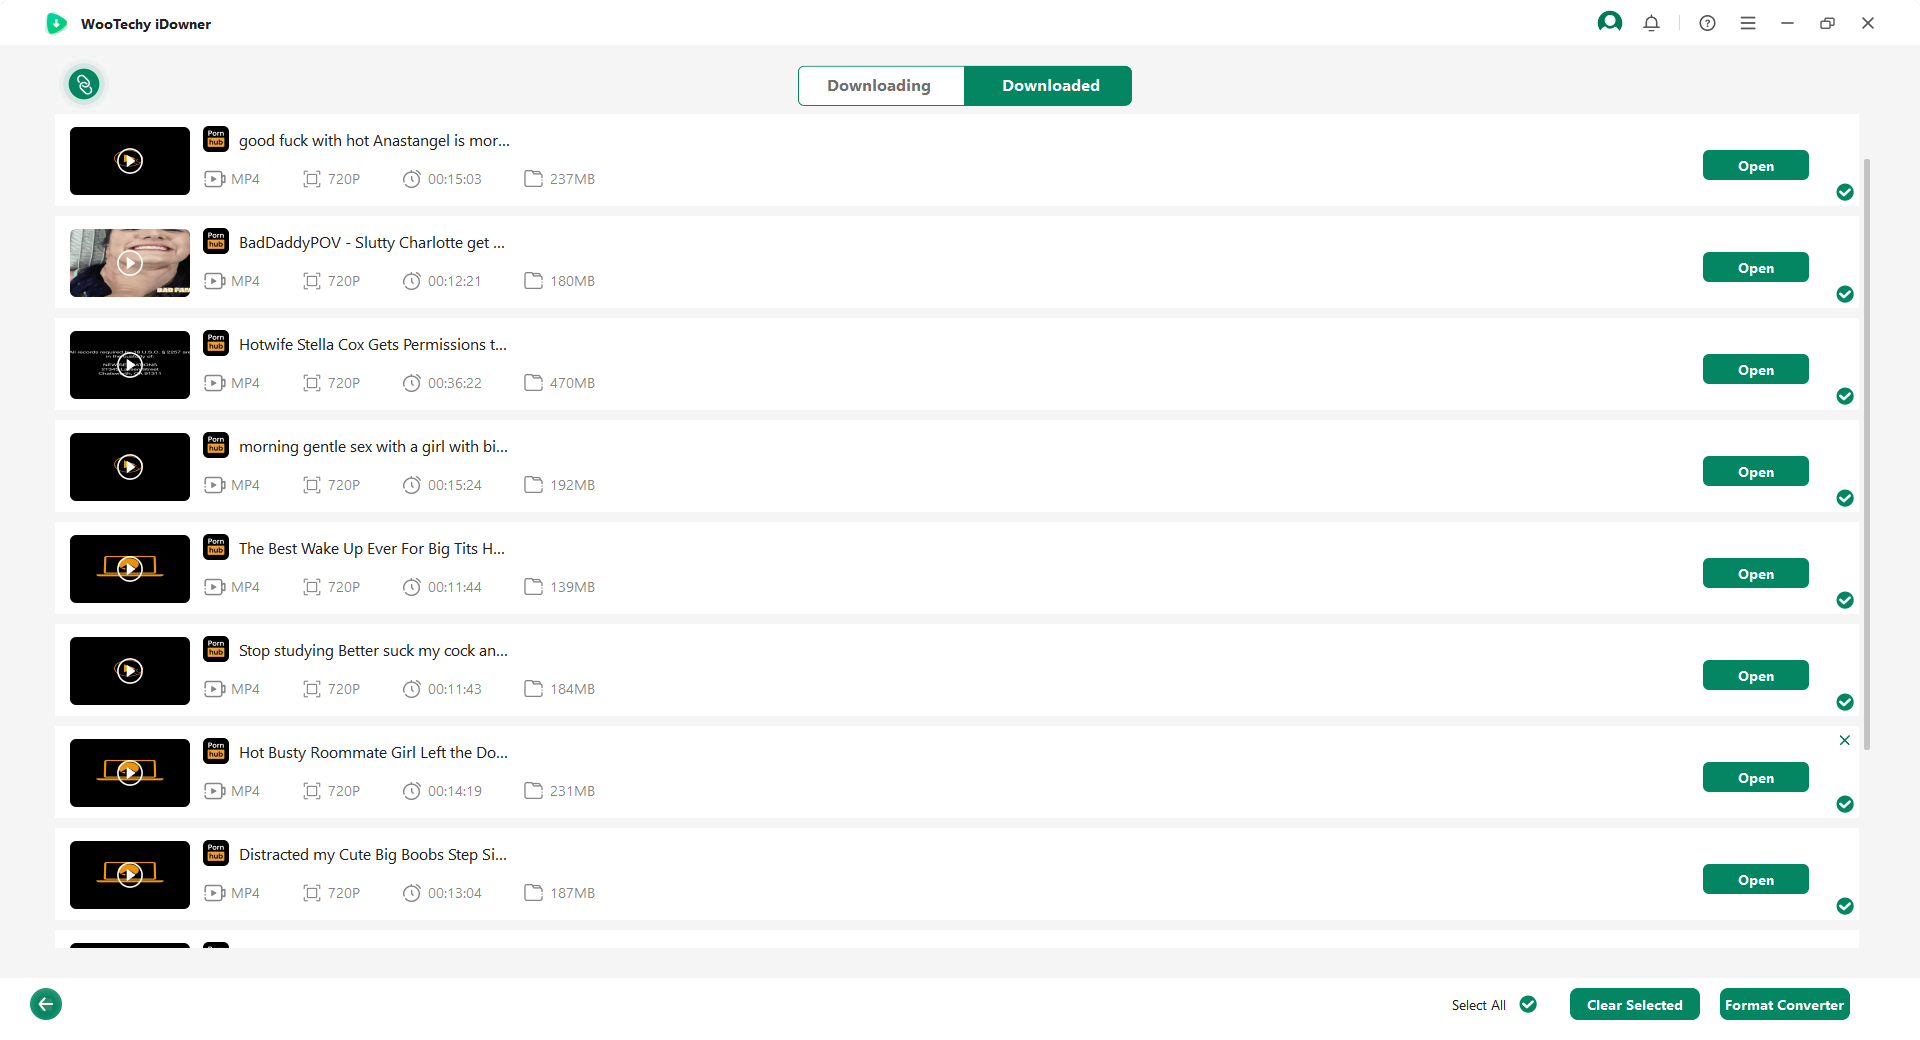Image resolution: width=1920 pixels, height=1040 pixels.
Task: Open the user account profile icon
Action: click(1609, 22)
